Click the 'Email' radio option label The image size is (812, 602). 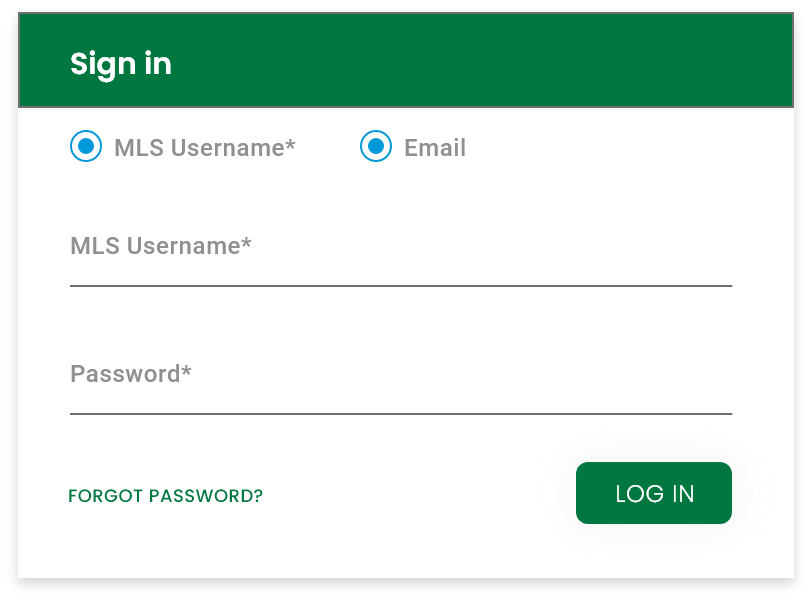pyautogui.click(x=435, y=148)
